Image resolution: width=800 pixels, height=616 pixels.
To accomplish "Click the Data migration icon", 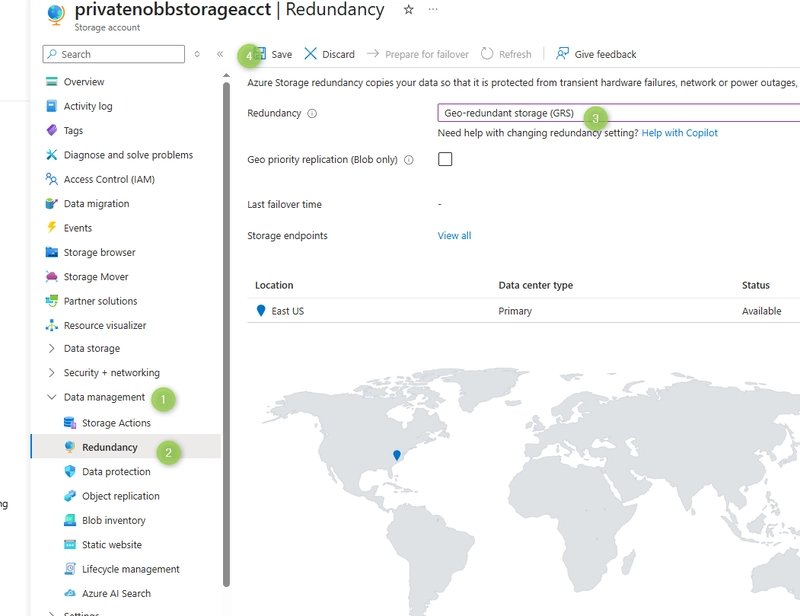I will [52, 204].
